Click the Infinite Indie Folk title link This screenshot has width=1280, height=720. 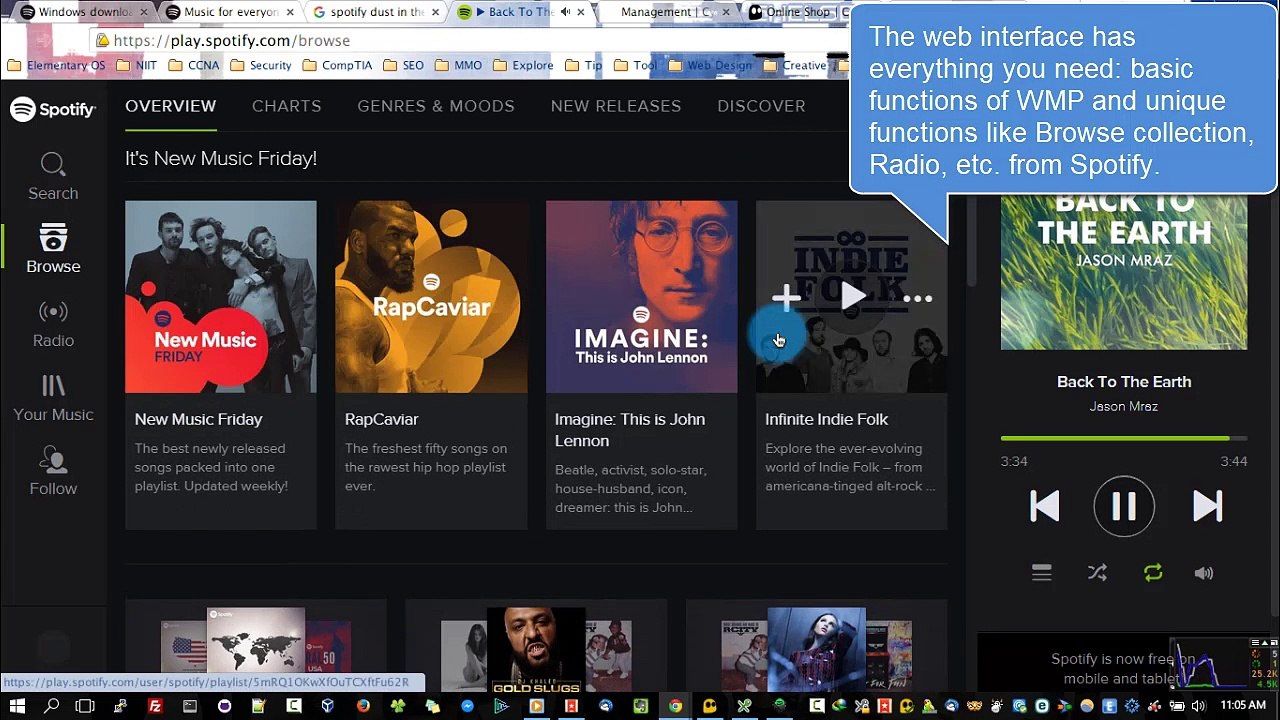[826, 419]
